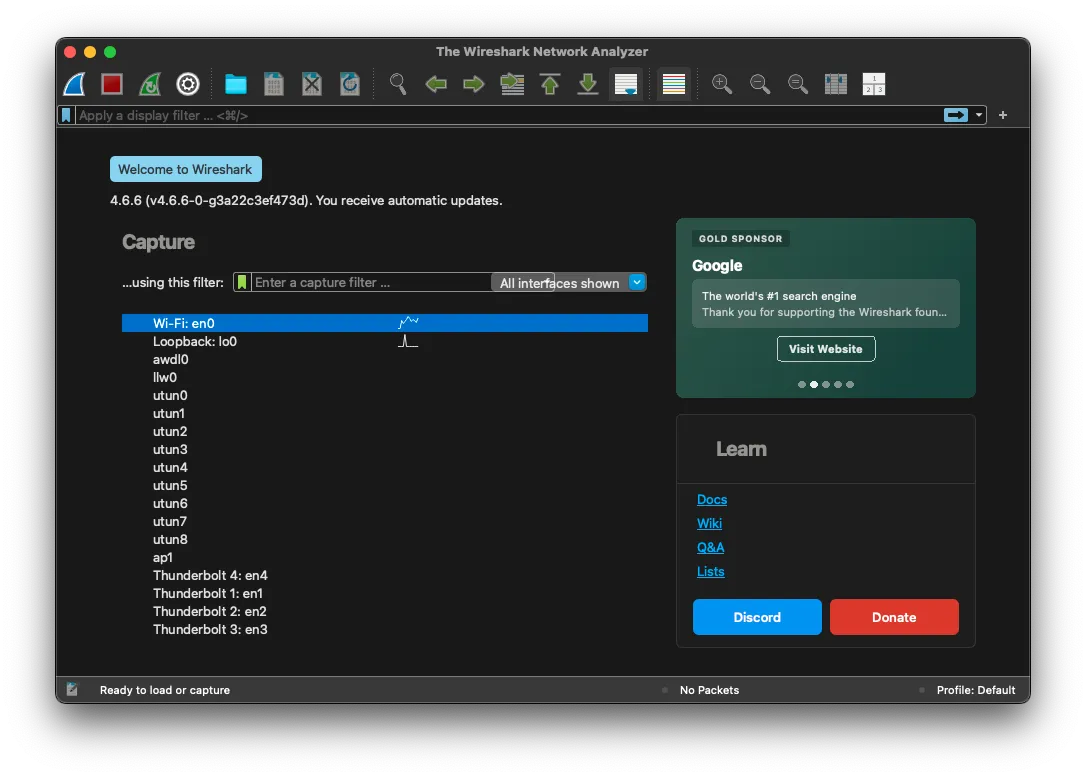This screenshot has height=777, width=1086.
Task: Open the All interfaces shown dropdown
Action: (x=569, y=283)
